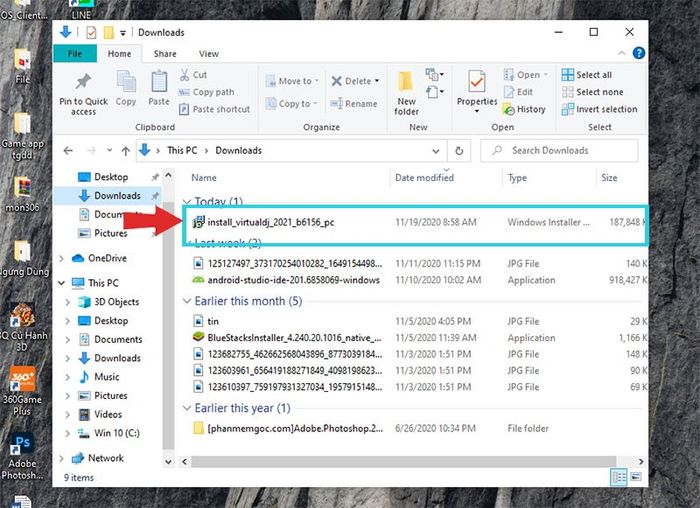This screenshot has height=508, width=700.
Task: Click Invert selection
Action: 600,109
